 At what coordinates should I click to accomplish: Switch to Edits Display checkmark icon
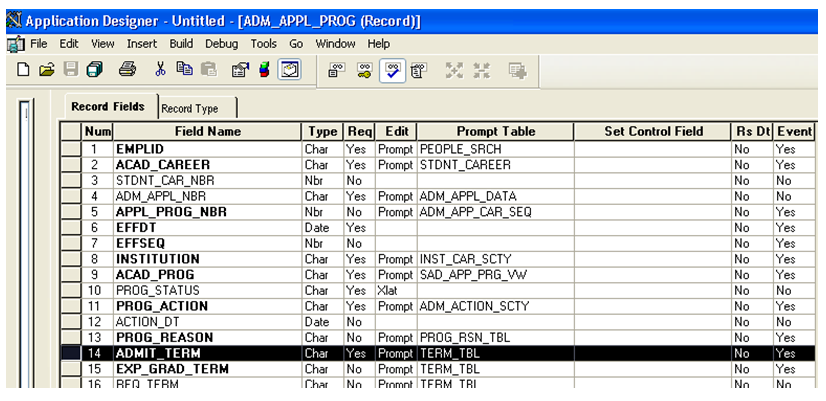click(392, 70)
